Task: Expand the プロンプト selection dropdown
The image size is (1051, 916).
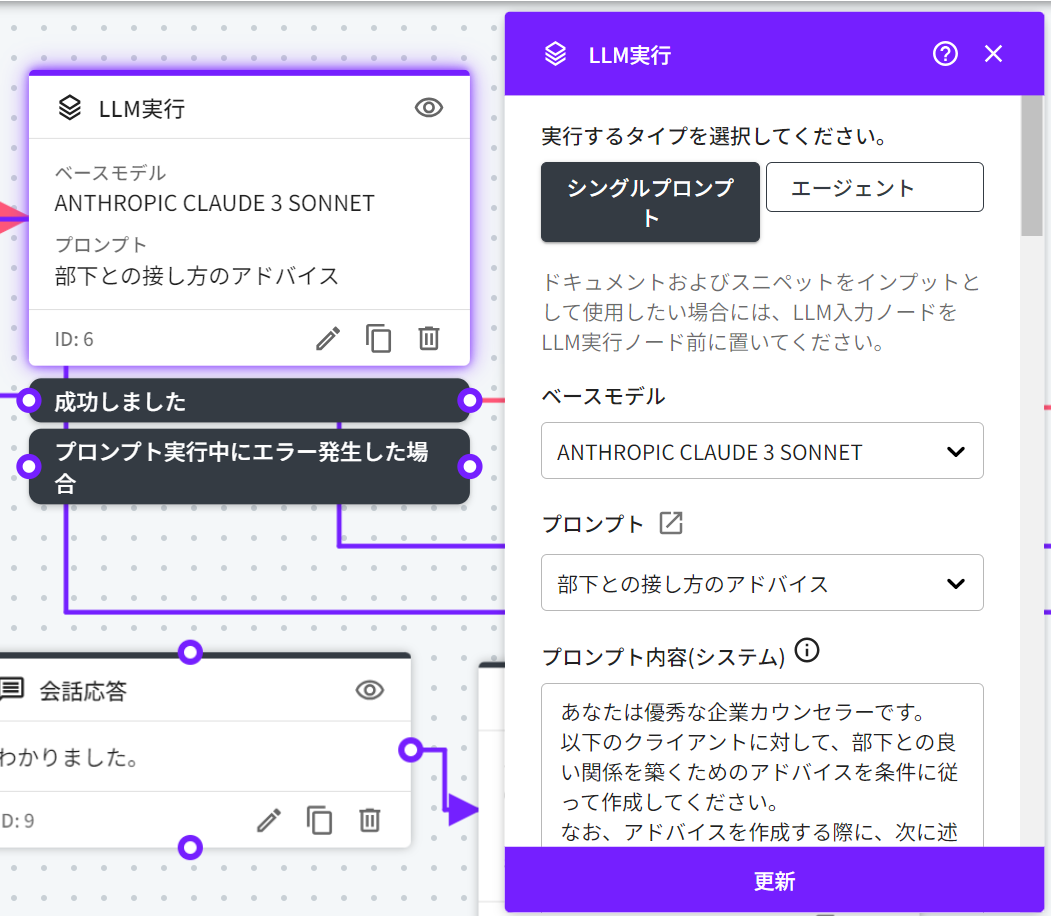Action: point(762,583)
